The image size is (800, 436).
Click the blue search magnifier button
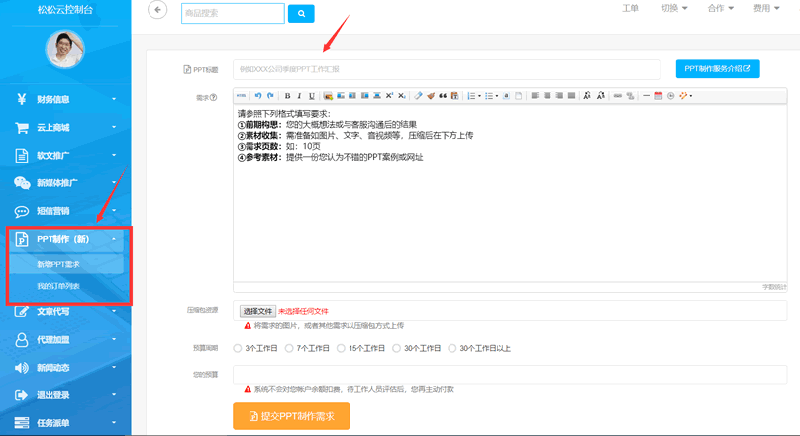pos(301,14)
